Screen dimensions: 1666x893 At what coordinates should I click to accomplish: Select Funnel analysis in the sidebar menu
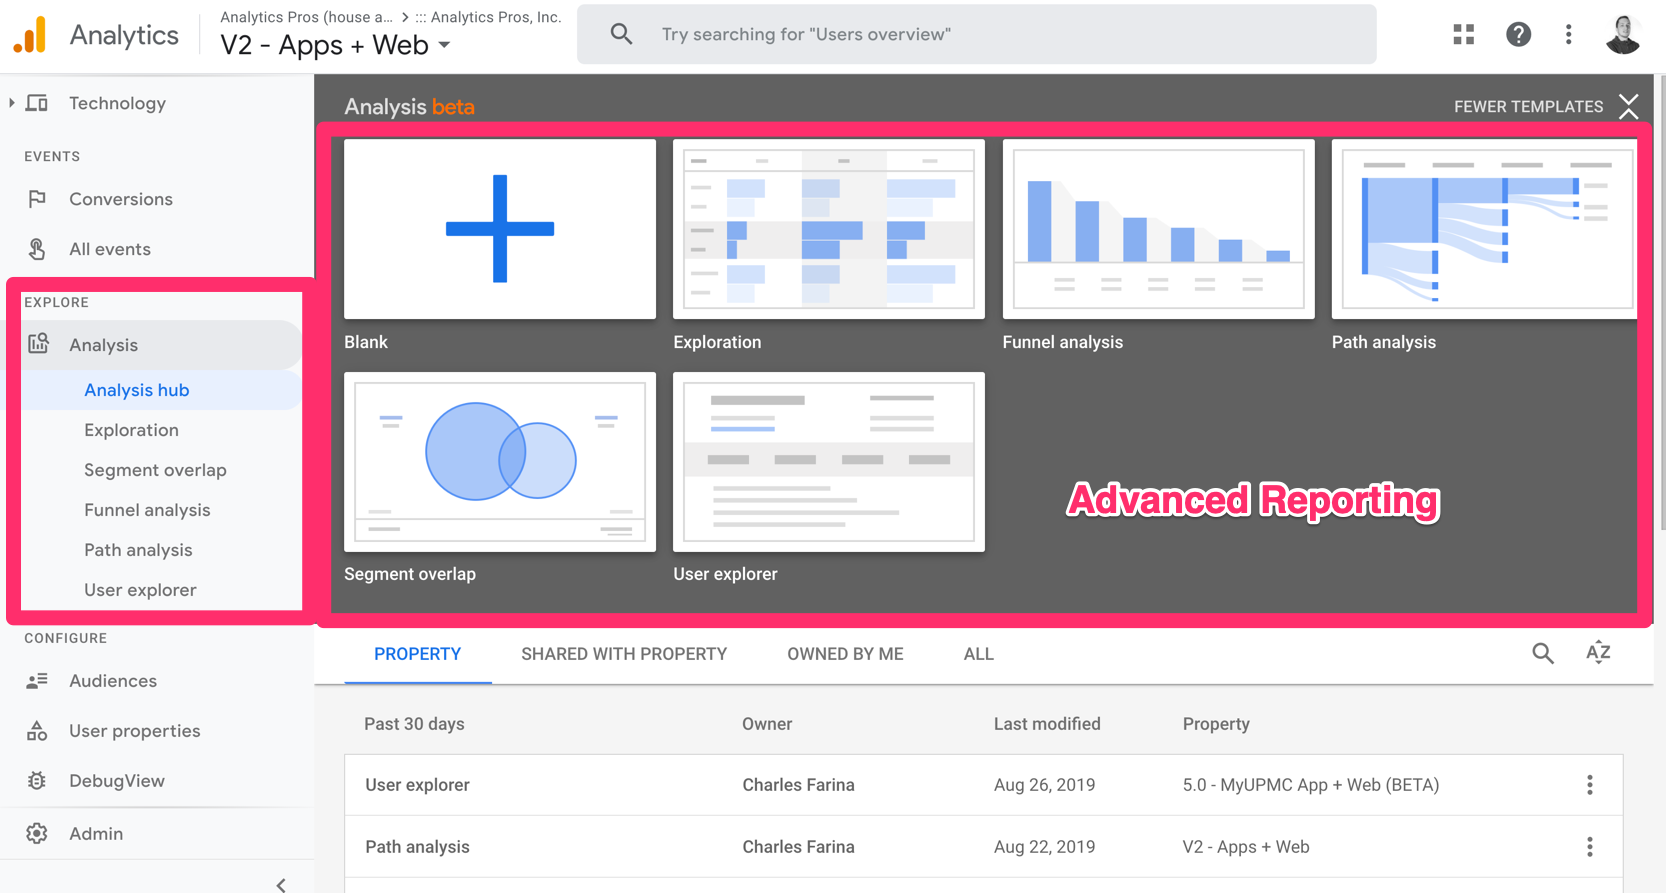pos(147,510)
